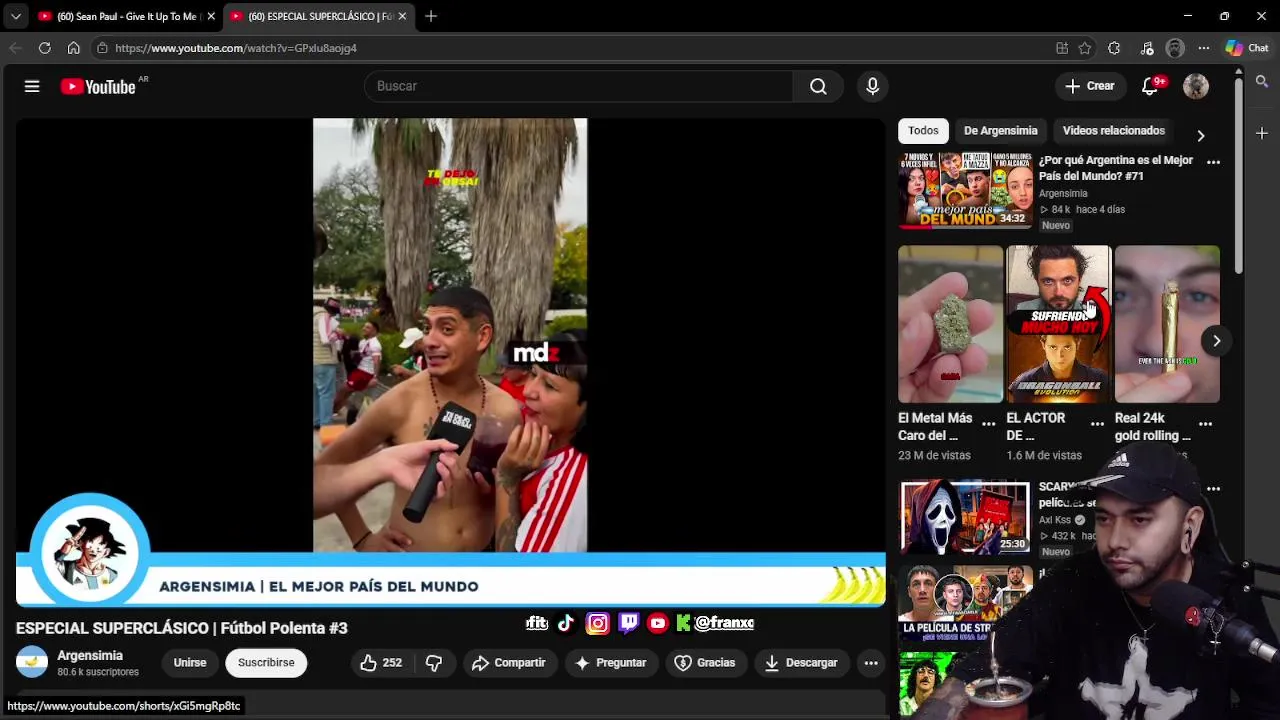This screenshot has width=1280, height=720.
Task: Close the ESPECIAL SUPERCLÁSICO tab
Action: [403, 16]
